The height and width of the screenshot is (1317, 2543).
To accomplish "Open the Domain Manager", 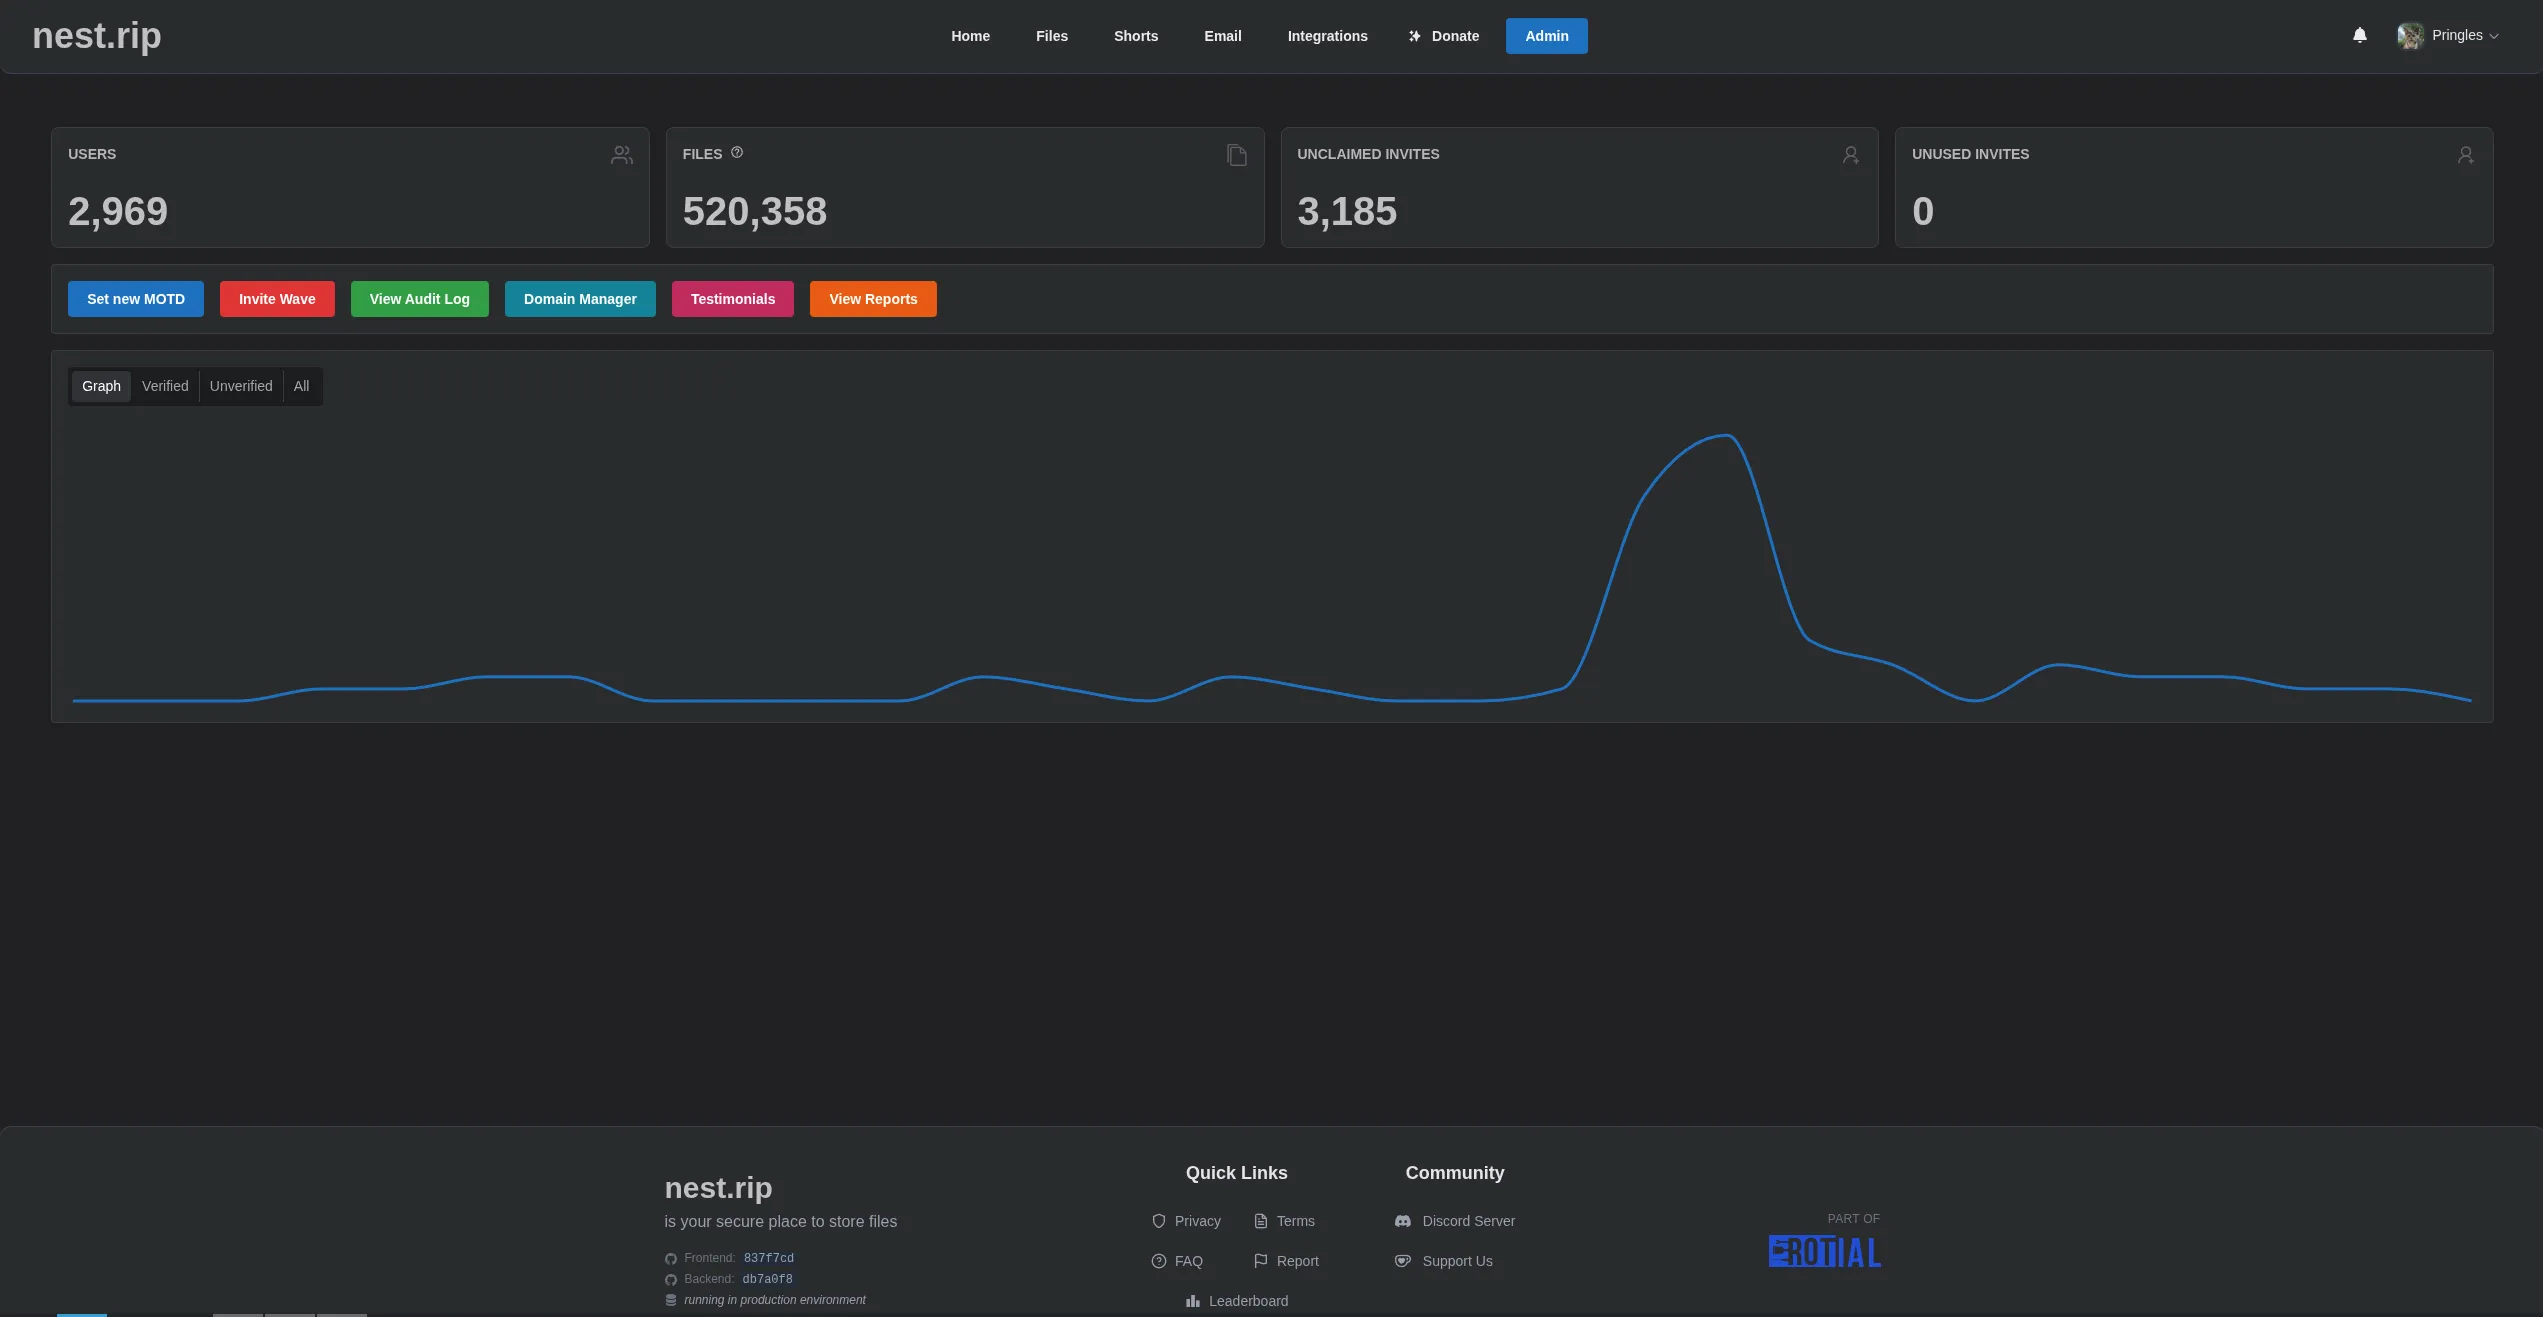I will click(x=580, y=299).
